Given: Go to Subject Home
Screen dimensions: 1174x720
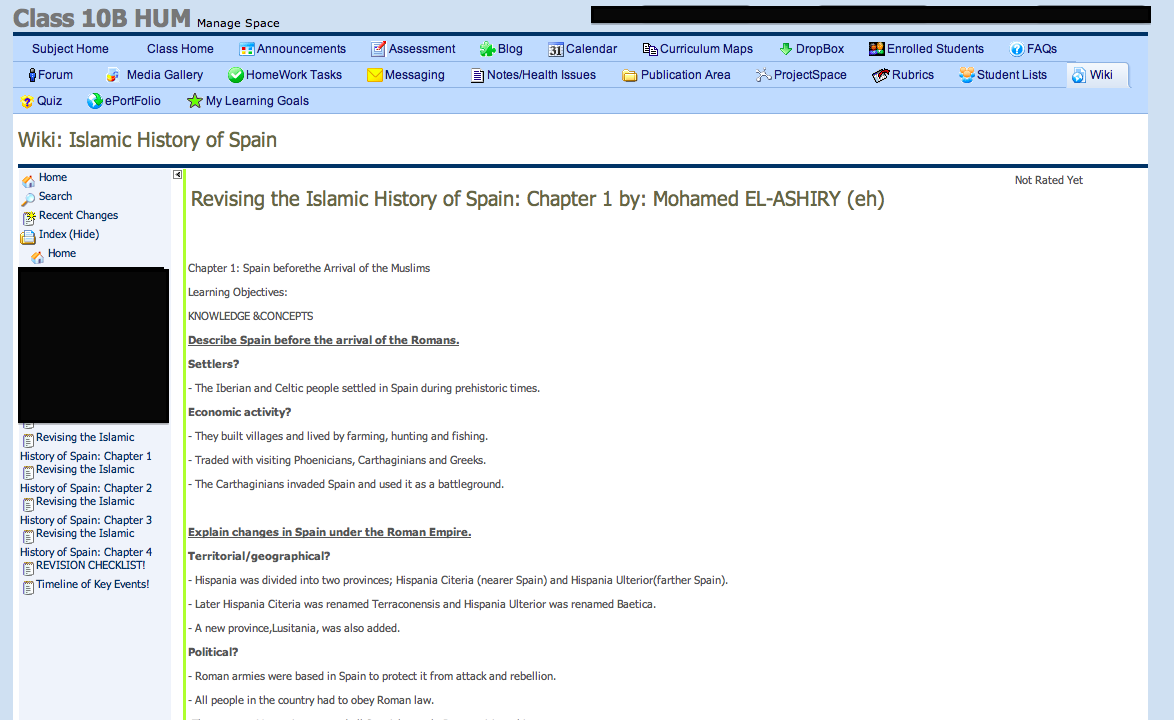Looking at the screenshot, I should pyautogui.click(x=70, y=49).
